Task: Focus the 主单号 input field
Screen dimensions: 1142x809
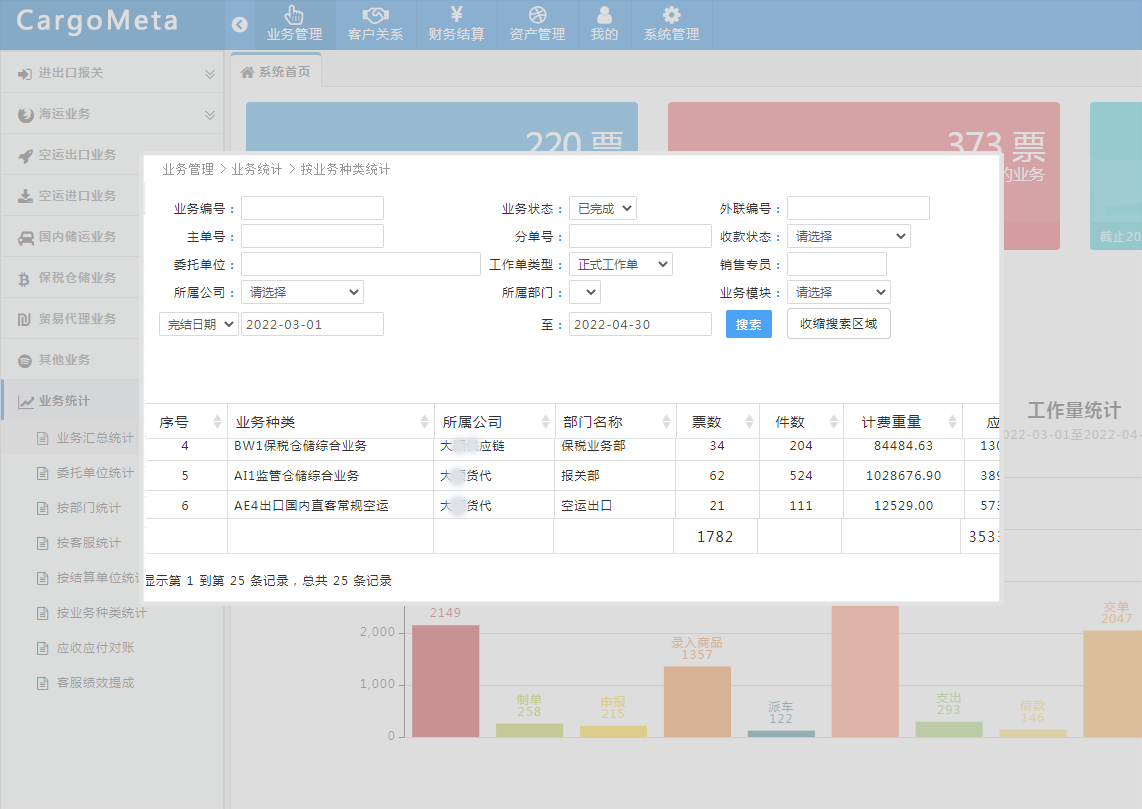Action: (312, 236)
